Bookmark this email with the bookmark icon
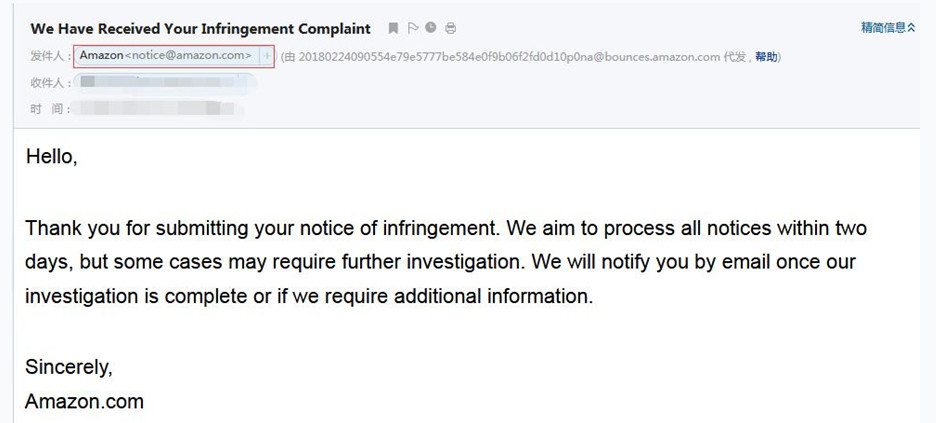This screenshot has height=423, width=936. click(x=393, y=28)
